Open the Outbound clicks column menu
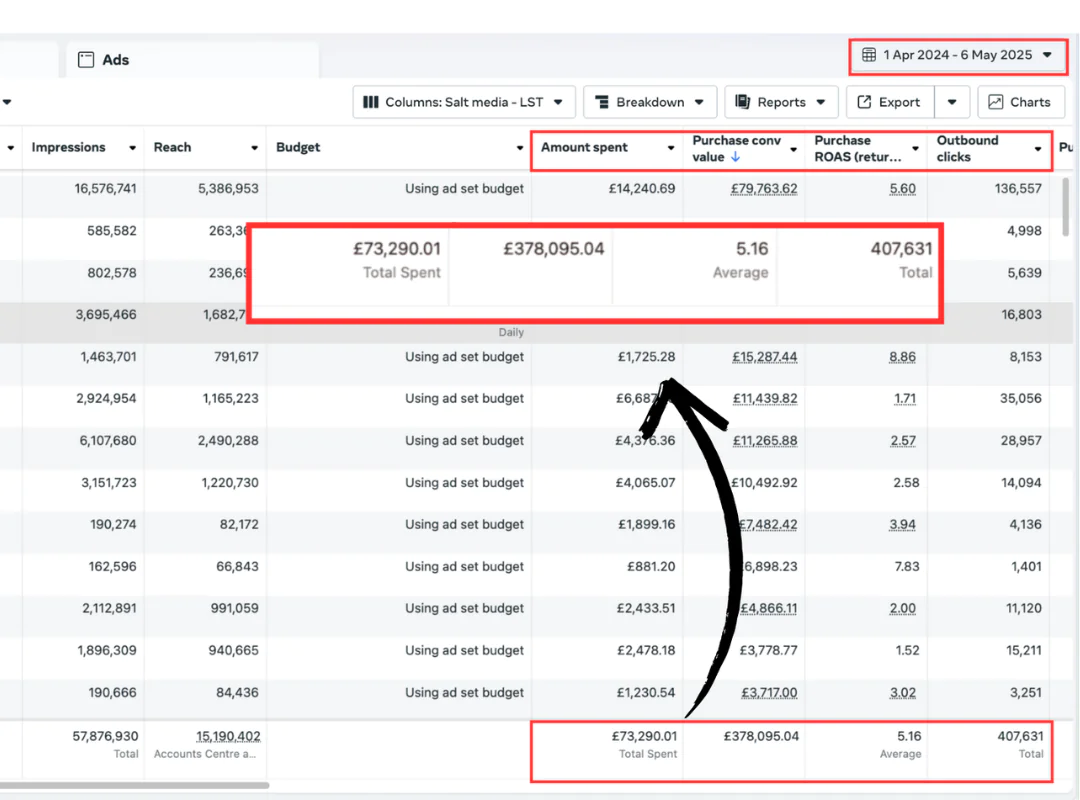The width and height of the screenshot is (1080, 800). pos(1038,148)
